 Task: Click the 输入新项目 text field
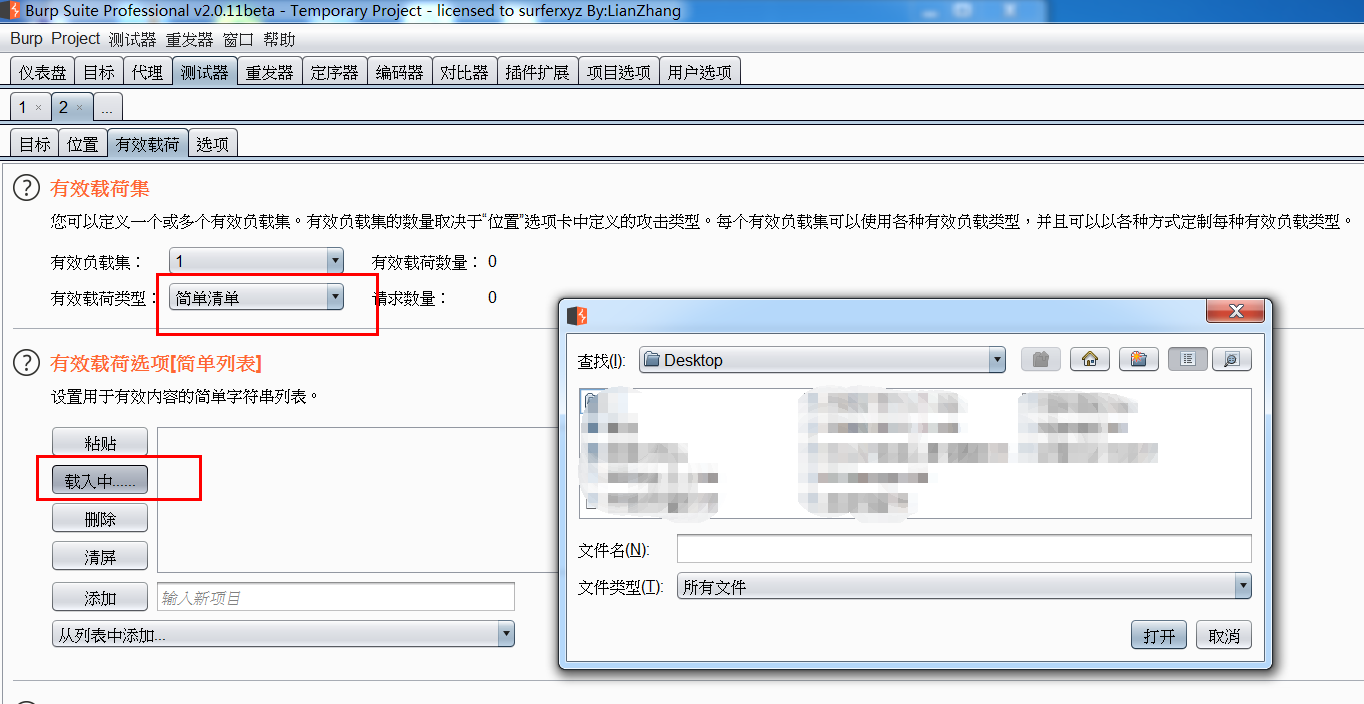(x=336, y=597)
